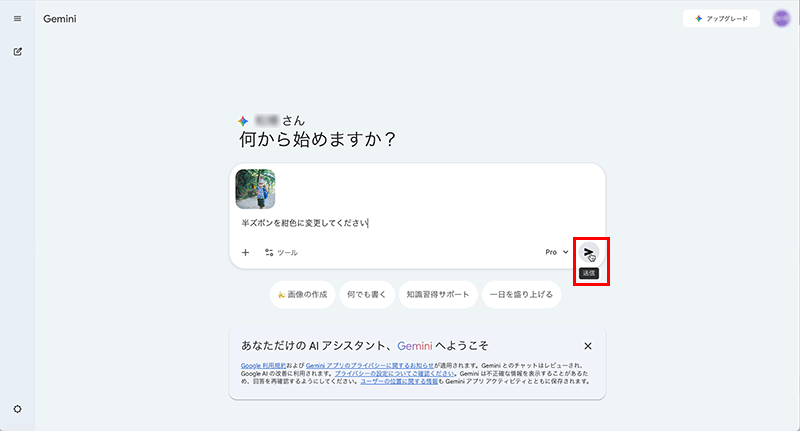The width and height of the screenshot is (800, 431).
Task: Choose the 知識習得サポート chip
Action: point(438,294)
